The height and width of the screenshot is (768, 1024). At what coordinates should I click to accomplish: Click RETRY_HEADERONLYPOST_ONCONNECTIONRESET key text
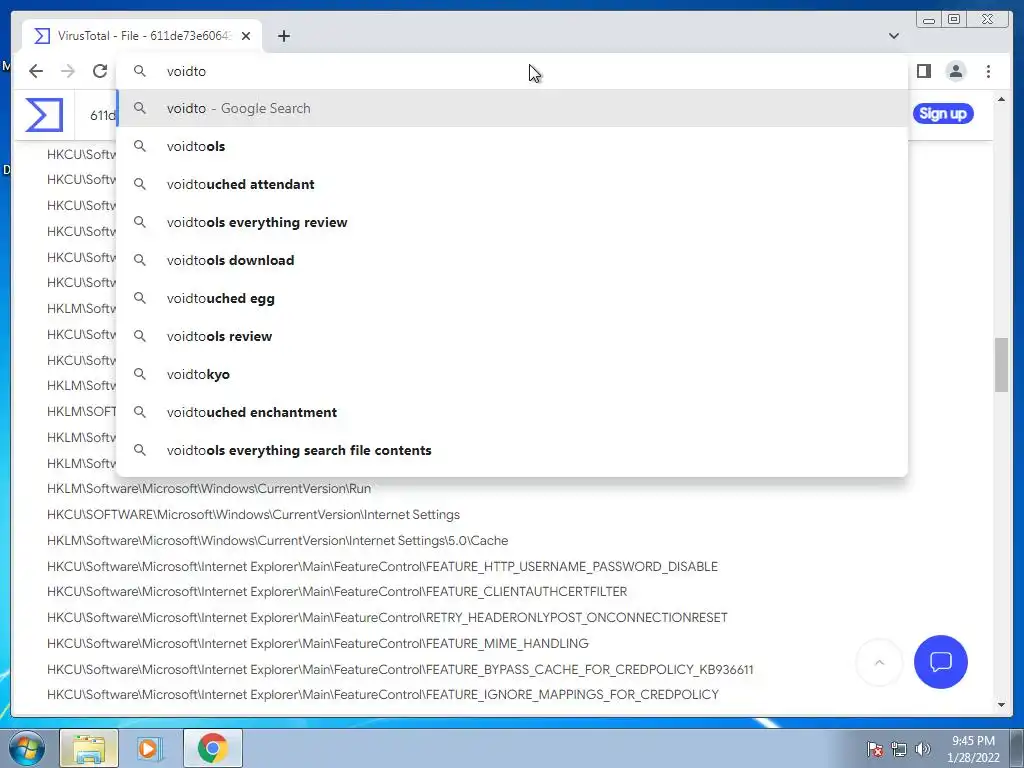pos(387,618)
